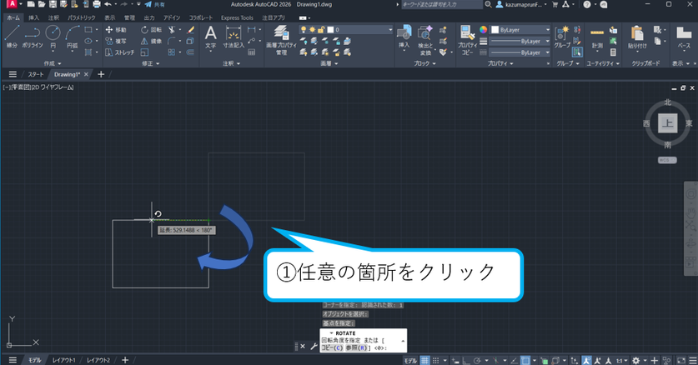Click the Copy (コピー(C)) option in command line
The width and height of the screenshot is (698, 365).
[332, 348]
